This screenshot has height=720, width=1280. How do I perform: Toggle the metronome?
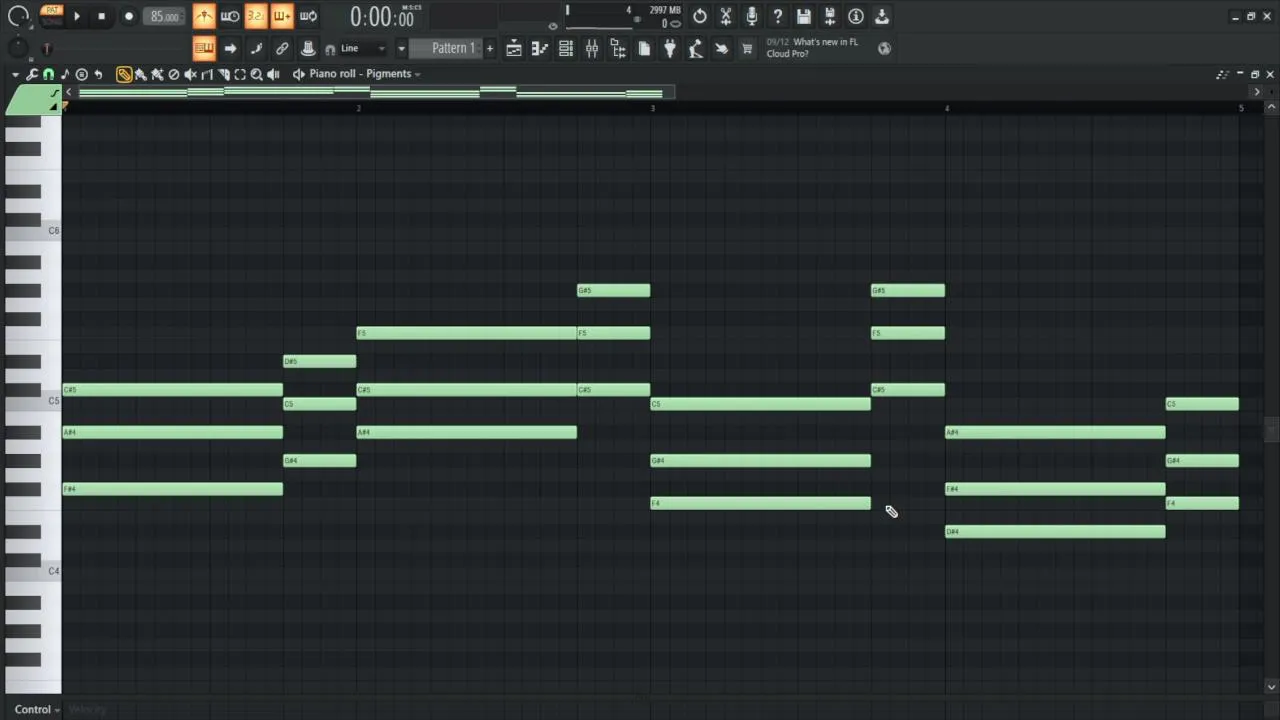[x=204, y=16]
